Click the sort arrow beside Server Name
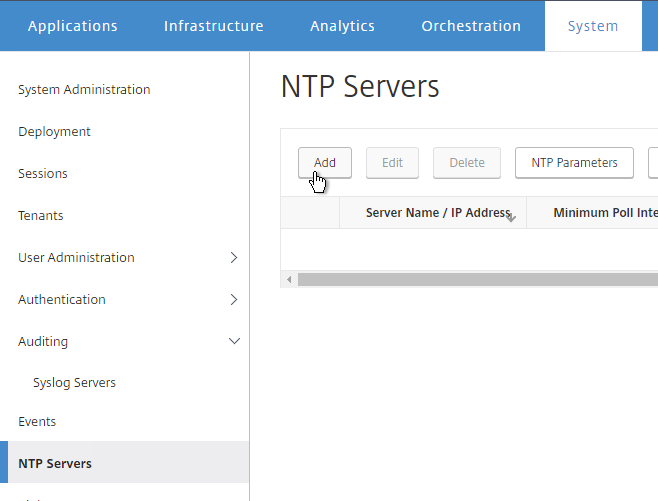Viewport: 658px width, 501px height. pyautogui.click(x=511, y=217)
